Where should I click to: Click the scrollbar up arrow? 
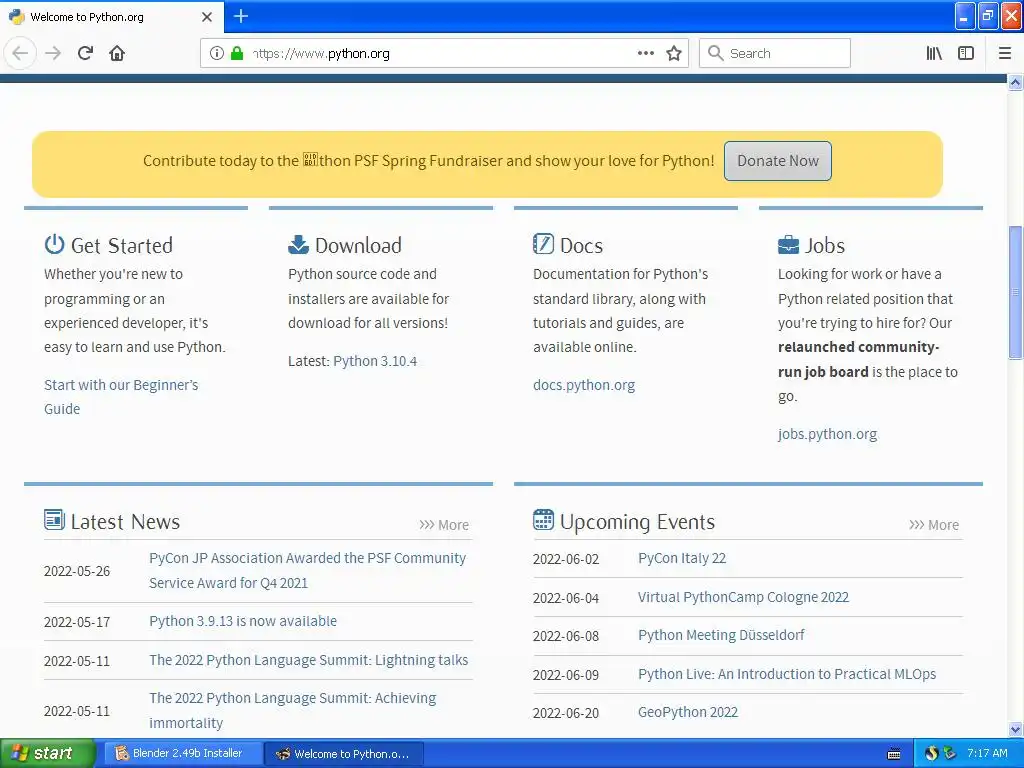(x=1016, y=82)
